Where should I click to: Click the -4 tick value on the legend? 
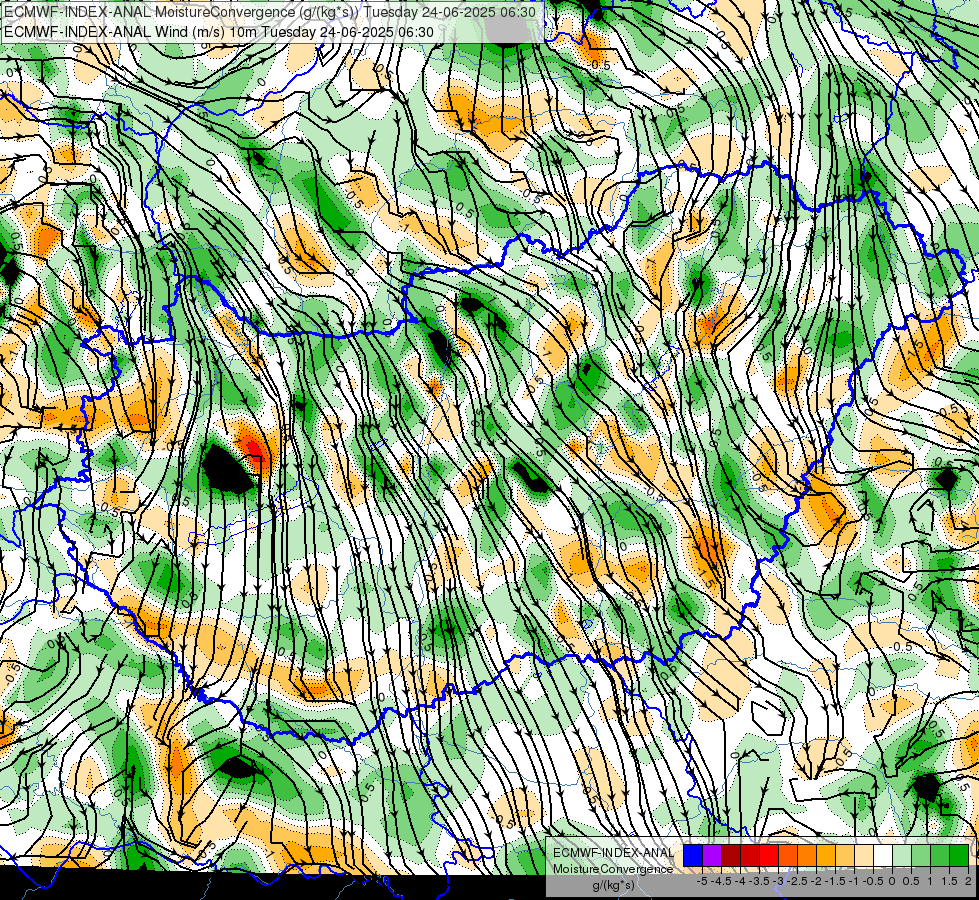pyautogui.click(x=740, y=881)
